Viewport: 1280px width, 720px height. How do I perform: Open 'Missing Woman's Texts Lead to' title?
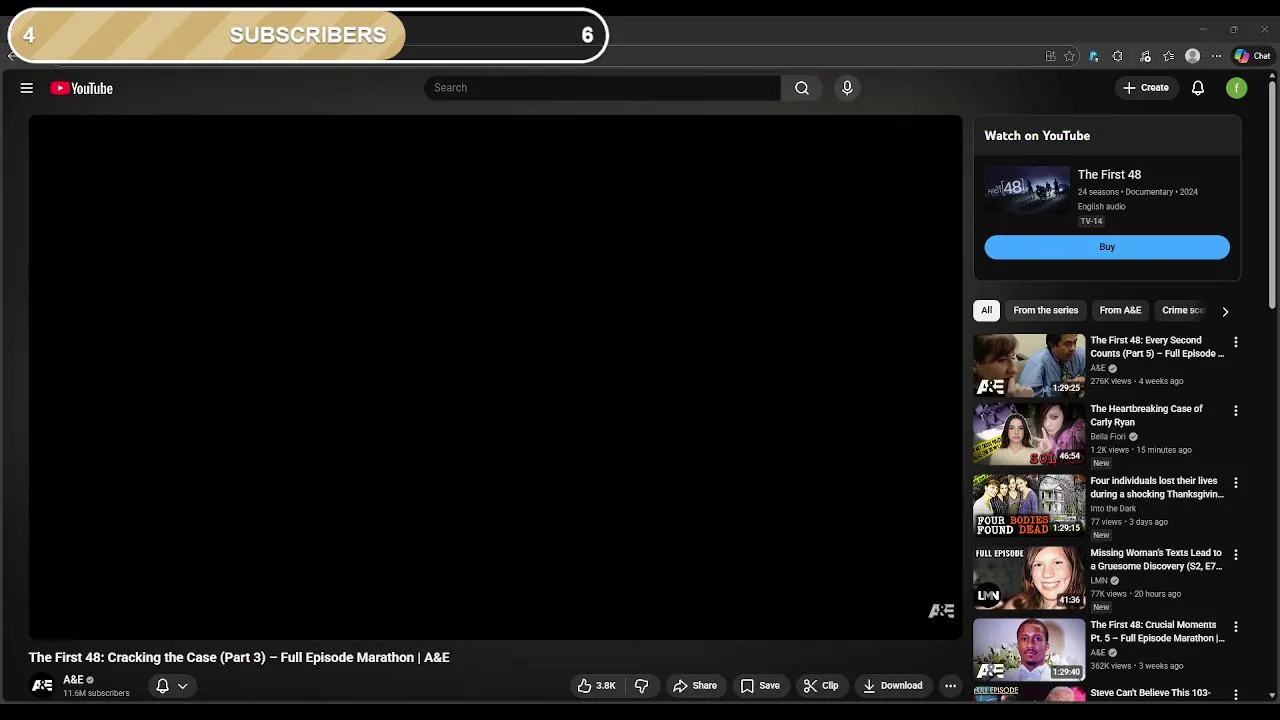pos(1156,559)
